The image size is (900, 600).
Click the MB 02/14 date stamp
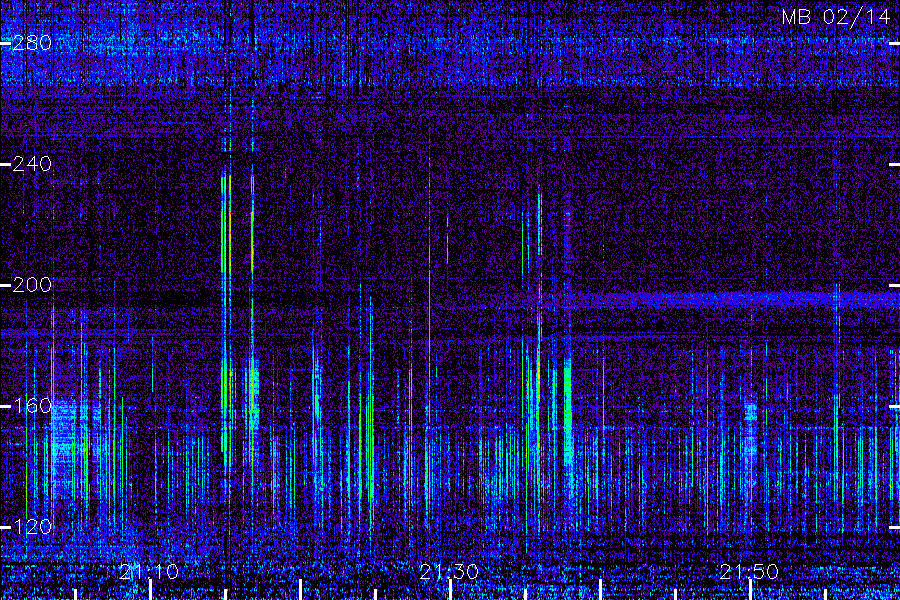click(836, 17)
